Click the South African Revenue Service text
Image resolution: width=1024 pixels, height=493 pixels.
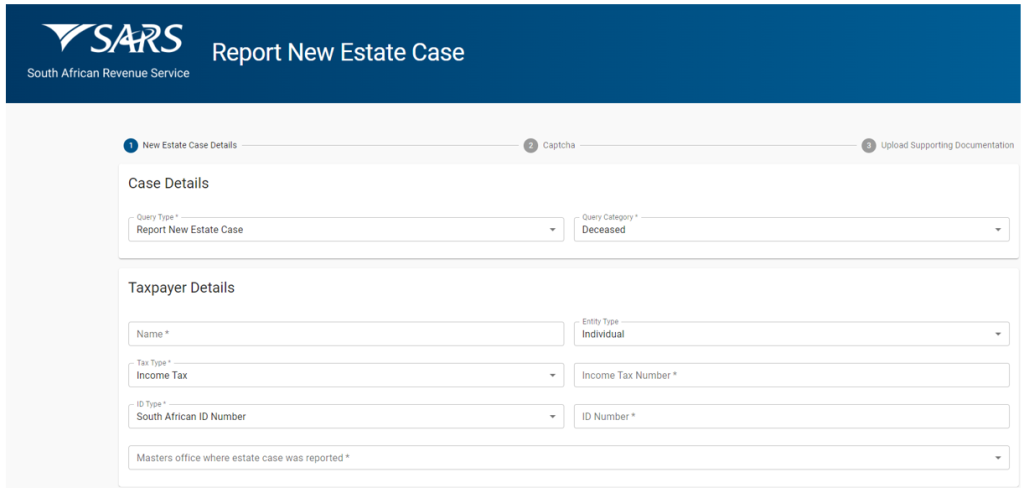click(x=108, y=73)
